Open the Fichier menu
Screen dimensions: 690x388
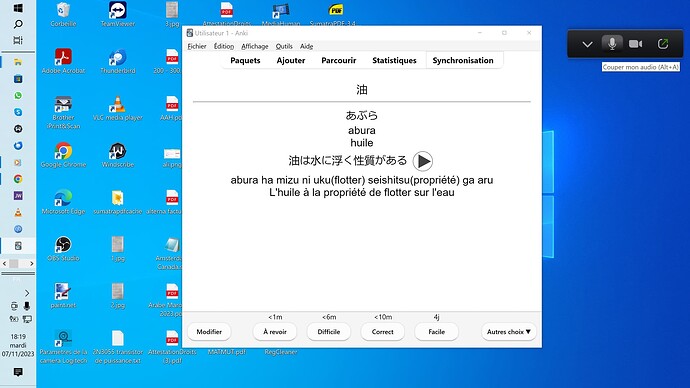(x=197, y=46)
